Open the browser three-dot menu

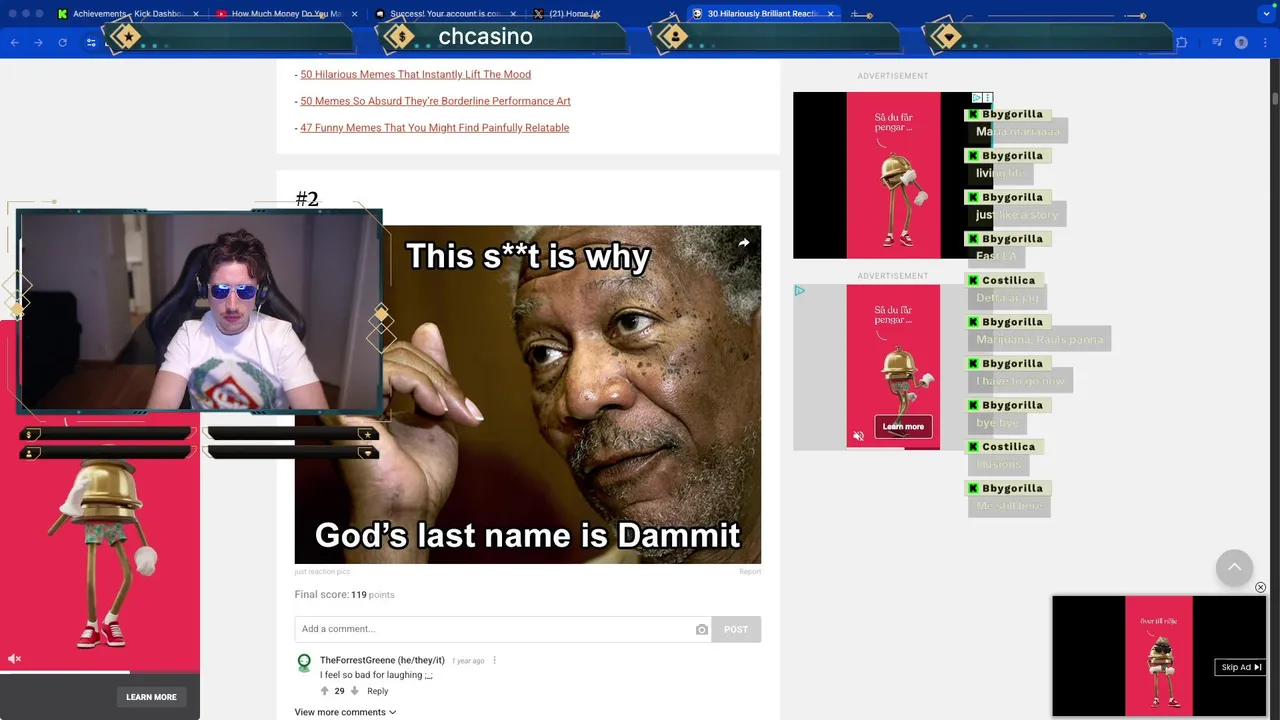1265,42
